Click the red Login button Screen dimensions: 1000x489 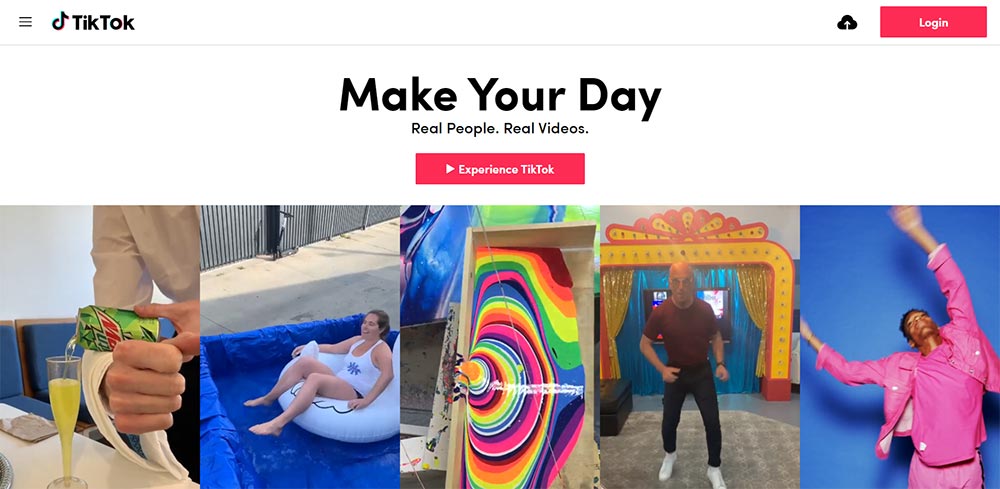coord(933,22)
